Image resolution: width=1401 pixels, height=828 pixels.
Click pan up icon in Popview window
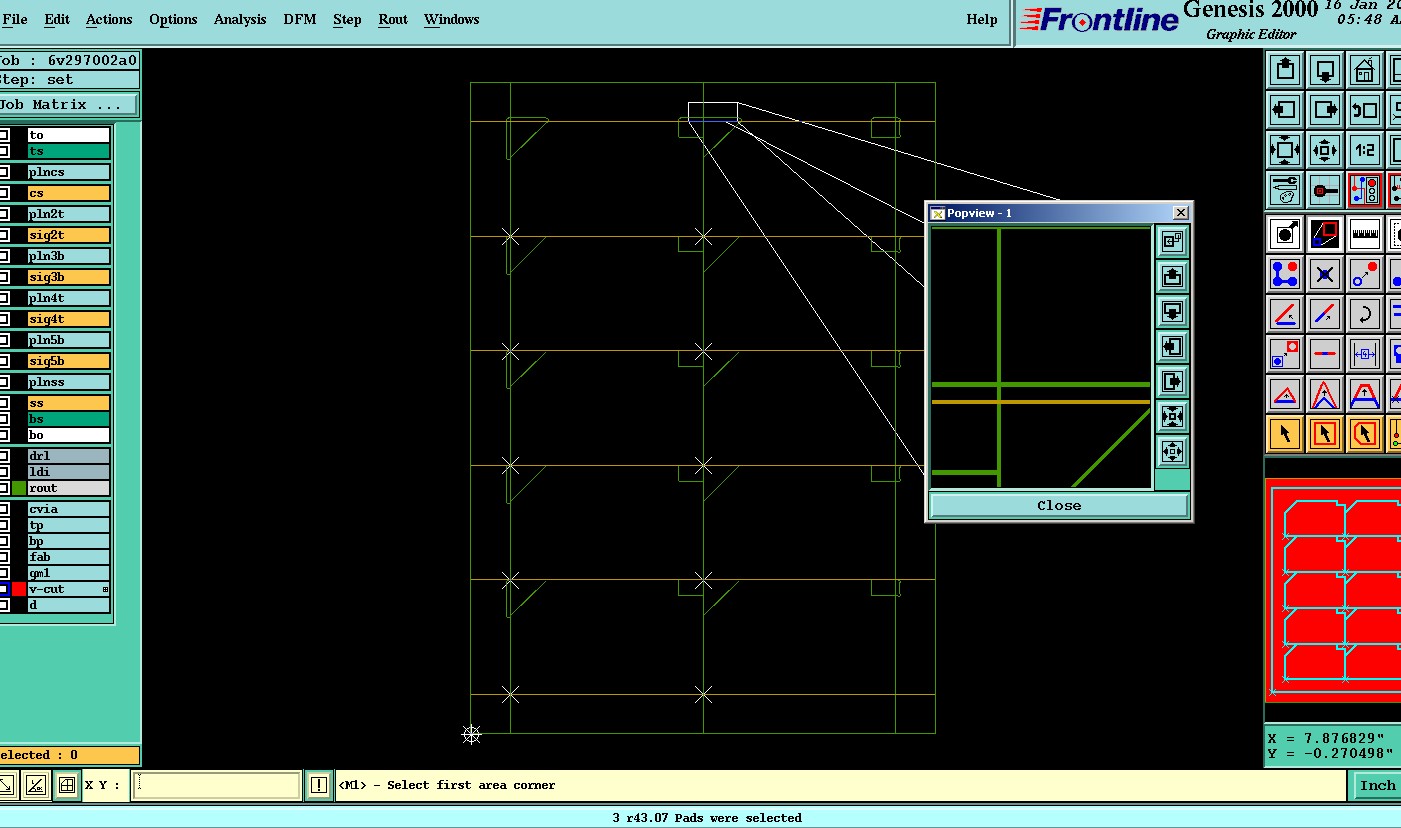click(x=1172, y=276)
